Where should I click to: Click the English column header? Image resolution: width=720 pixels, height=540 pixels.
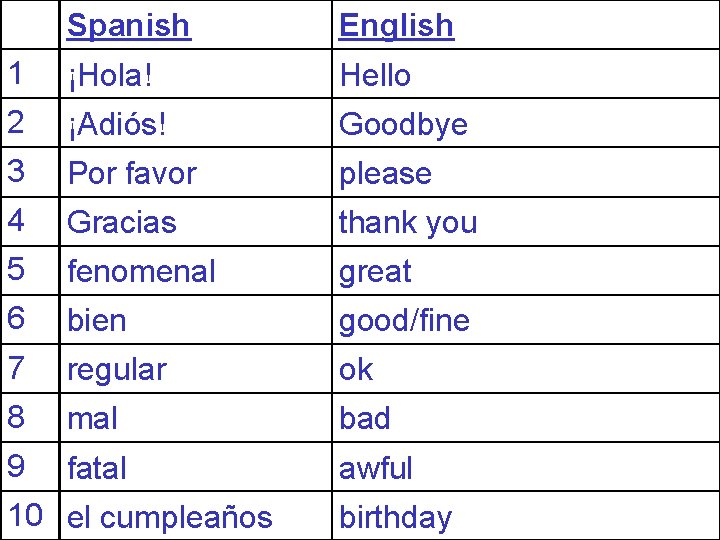(396, 25)
